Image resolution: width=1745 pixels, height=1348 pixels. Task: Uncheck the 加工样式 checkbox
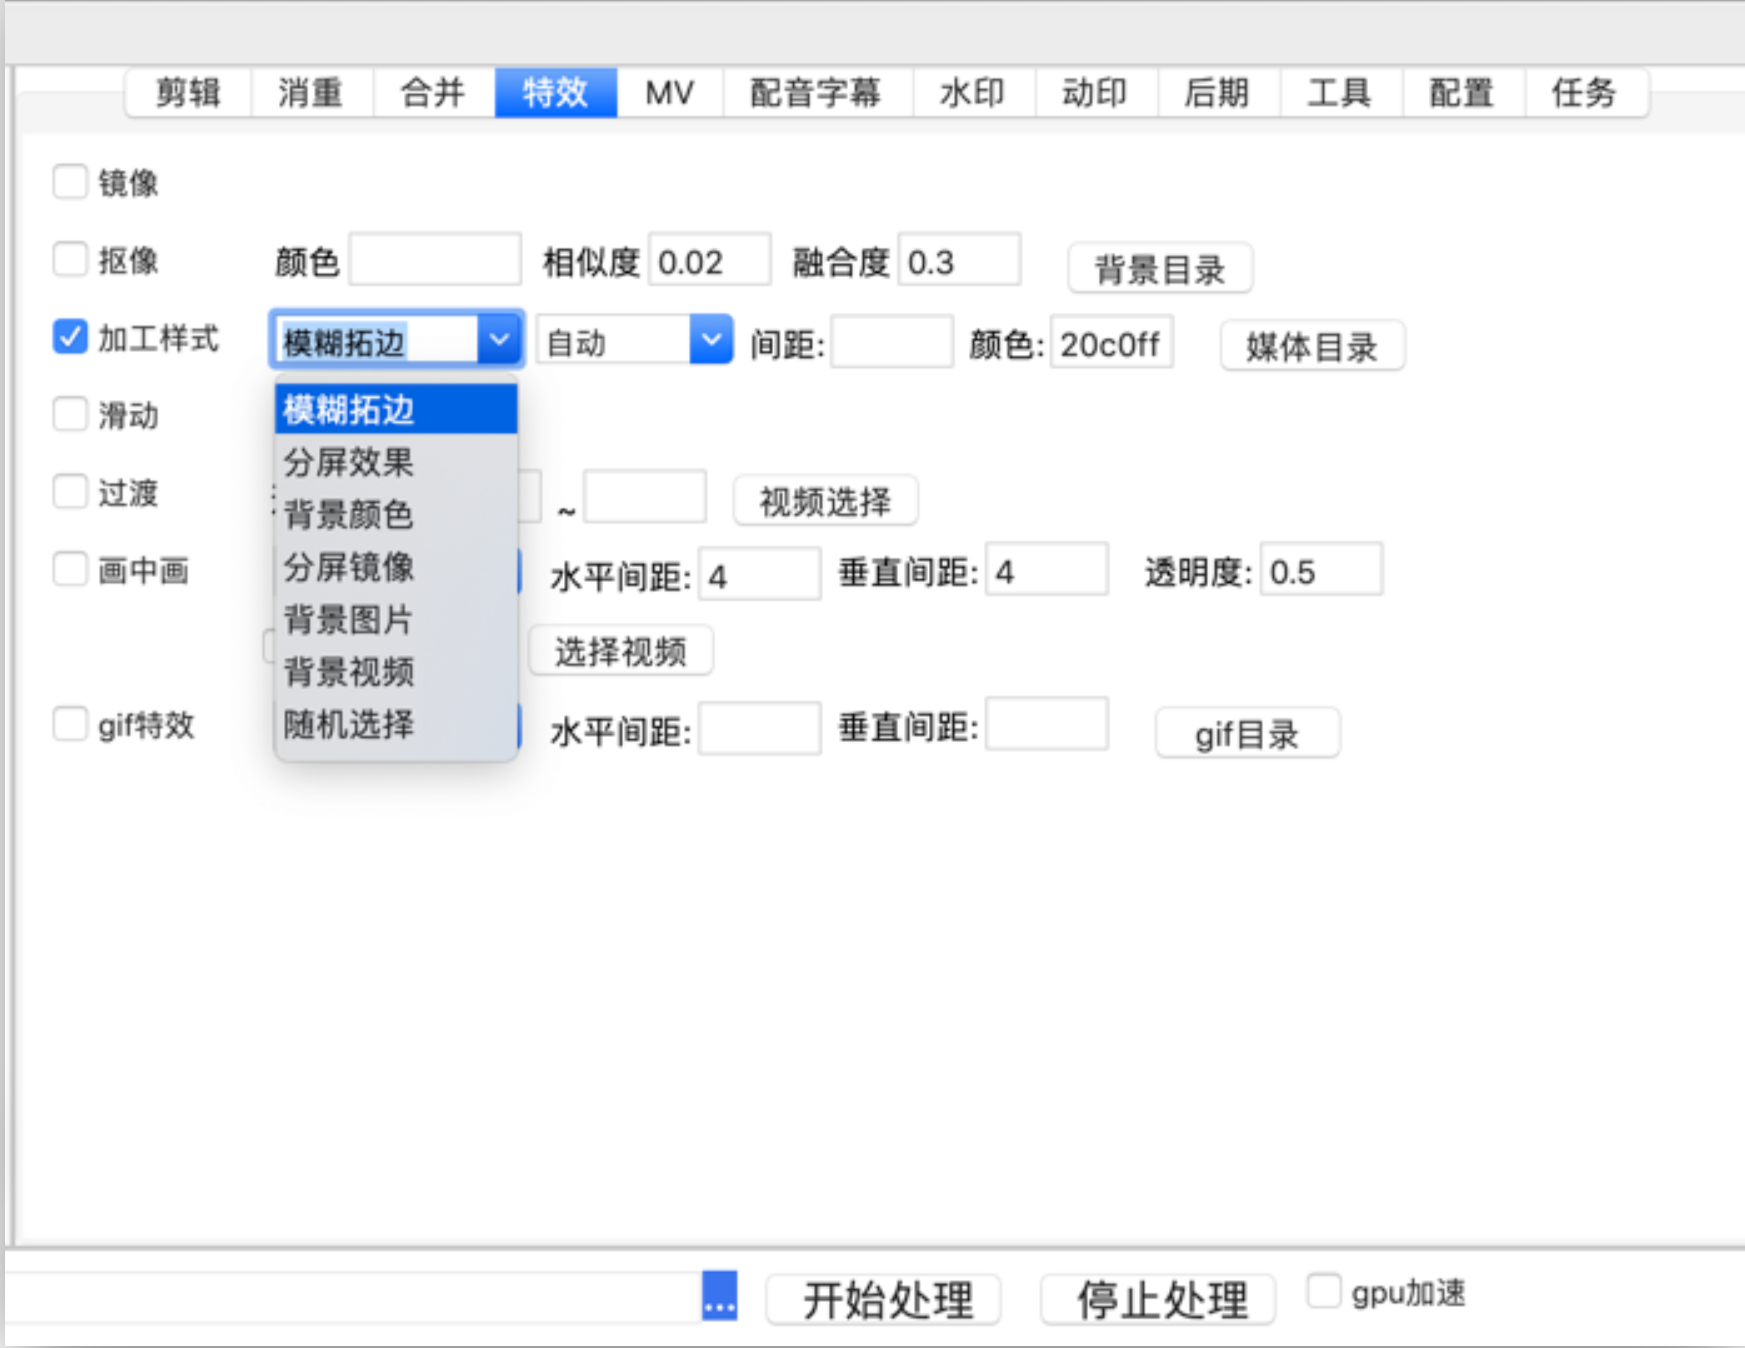click(70, 337)
